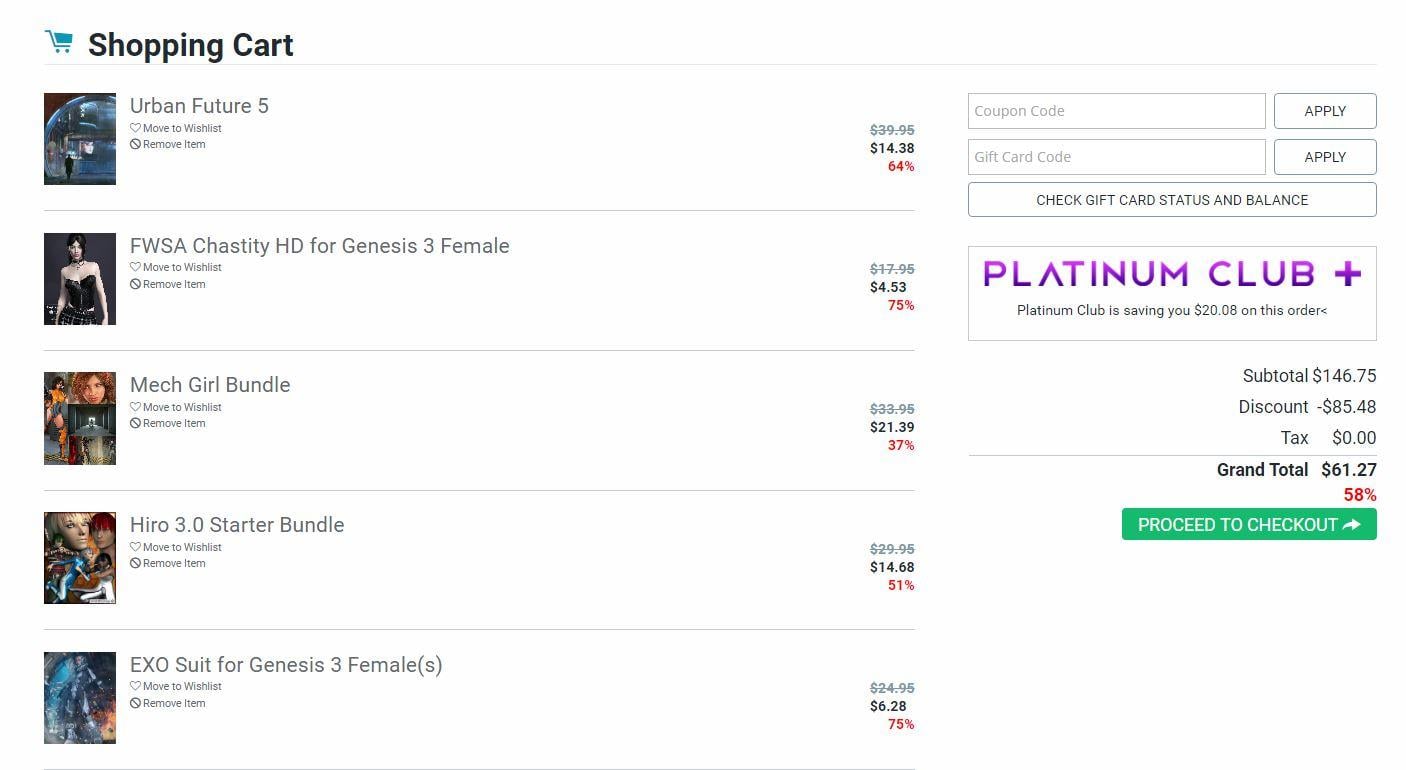Open the Platinum Club banner
The image size is (1406, 770).
(x=1172, y=293)
